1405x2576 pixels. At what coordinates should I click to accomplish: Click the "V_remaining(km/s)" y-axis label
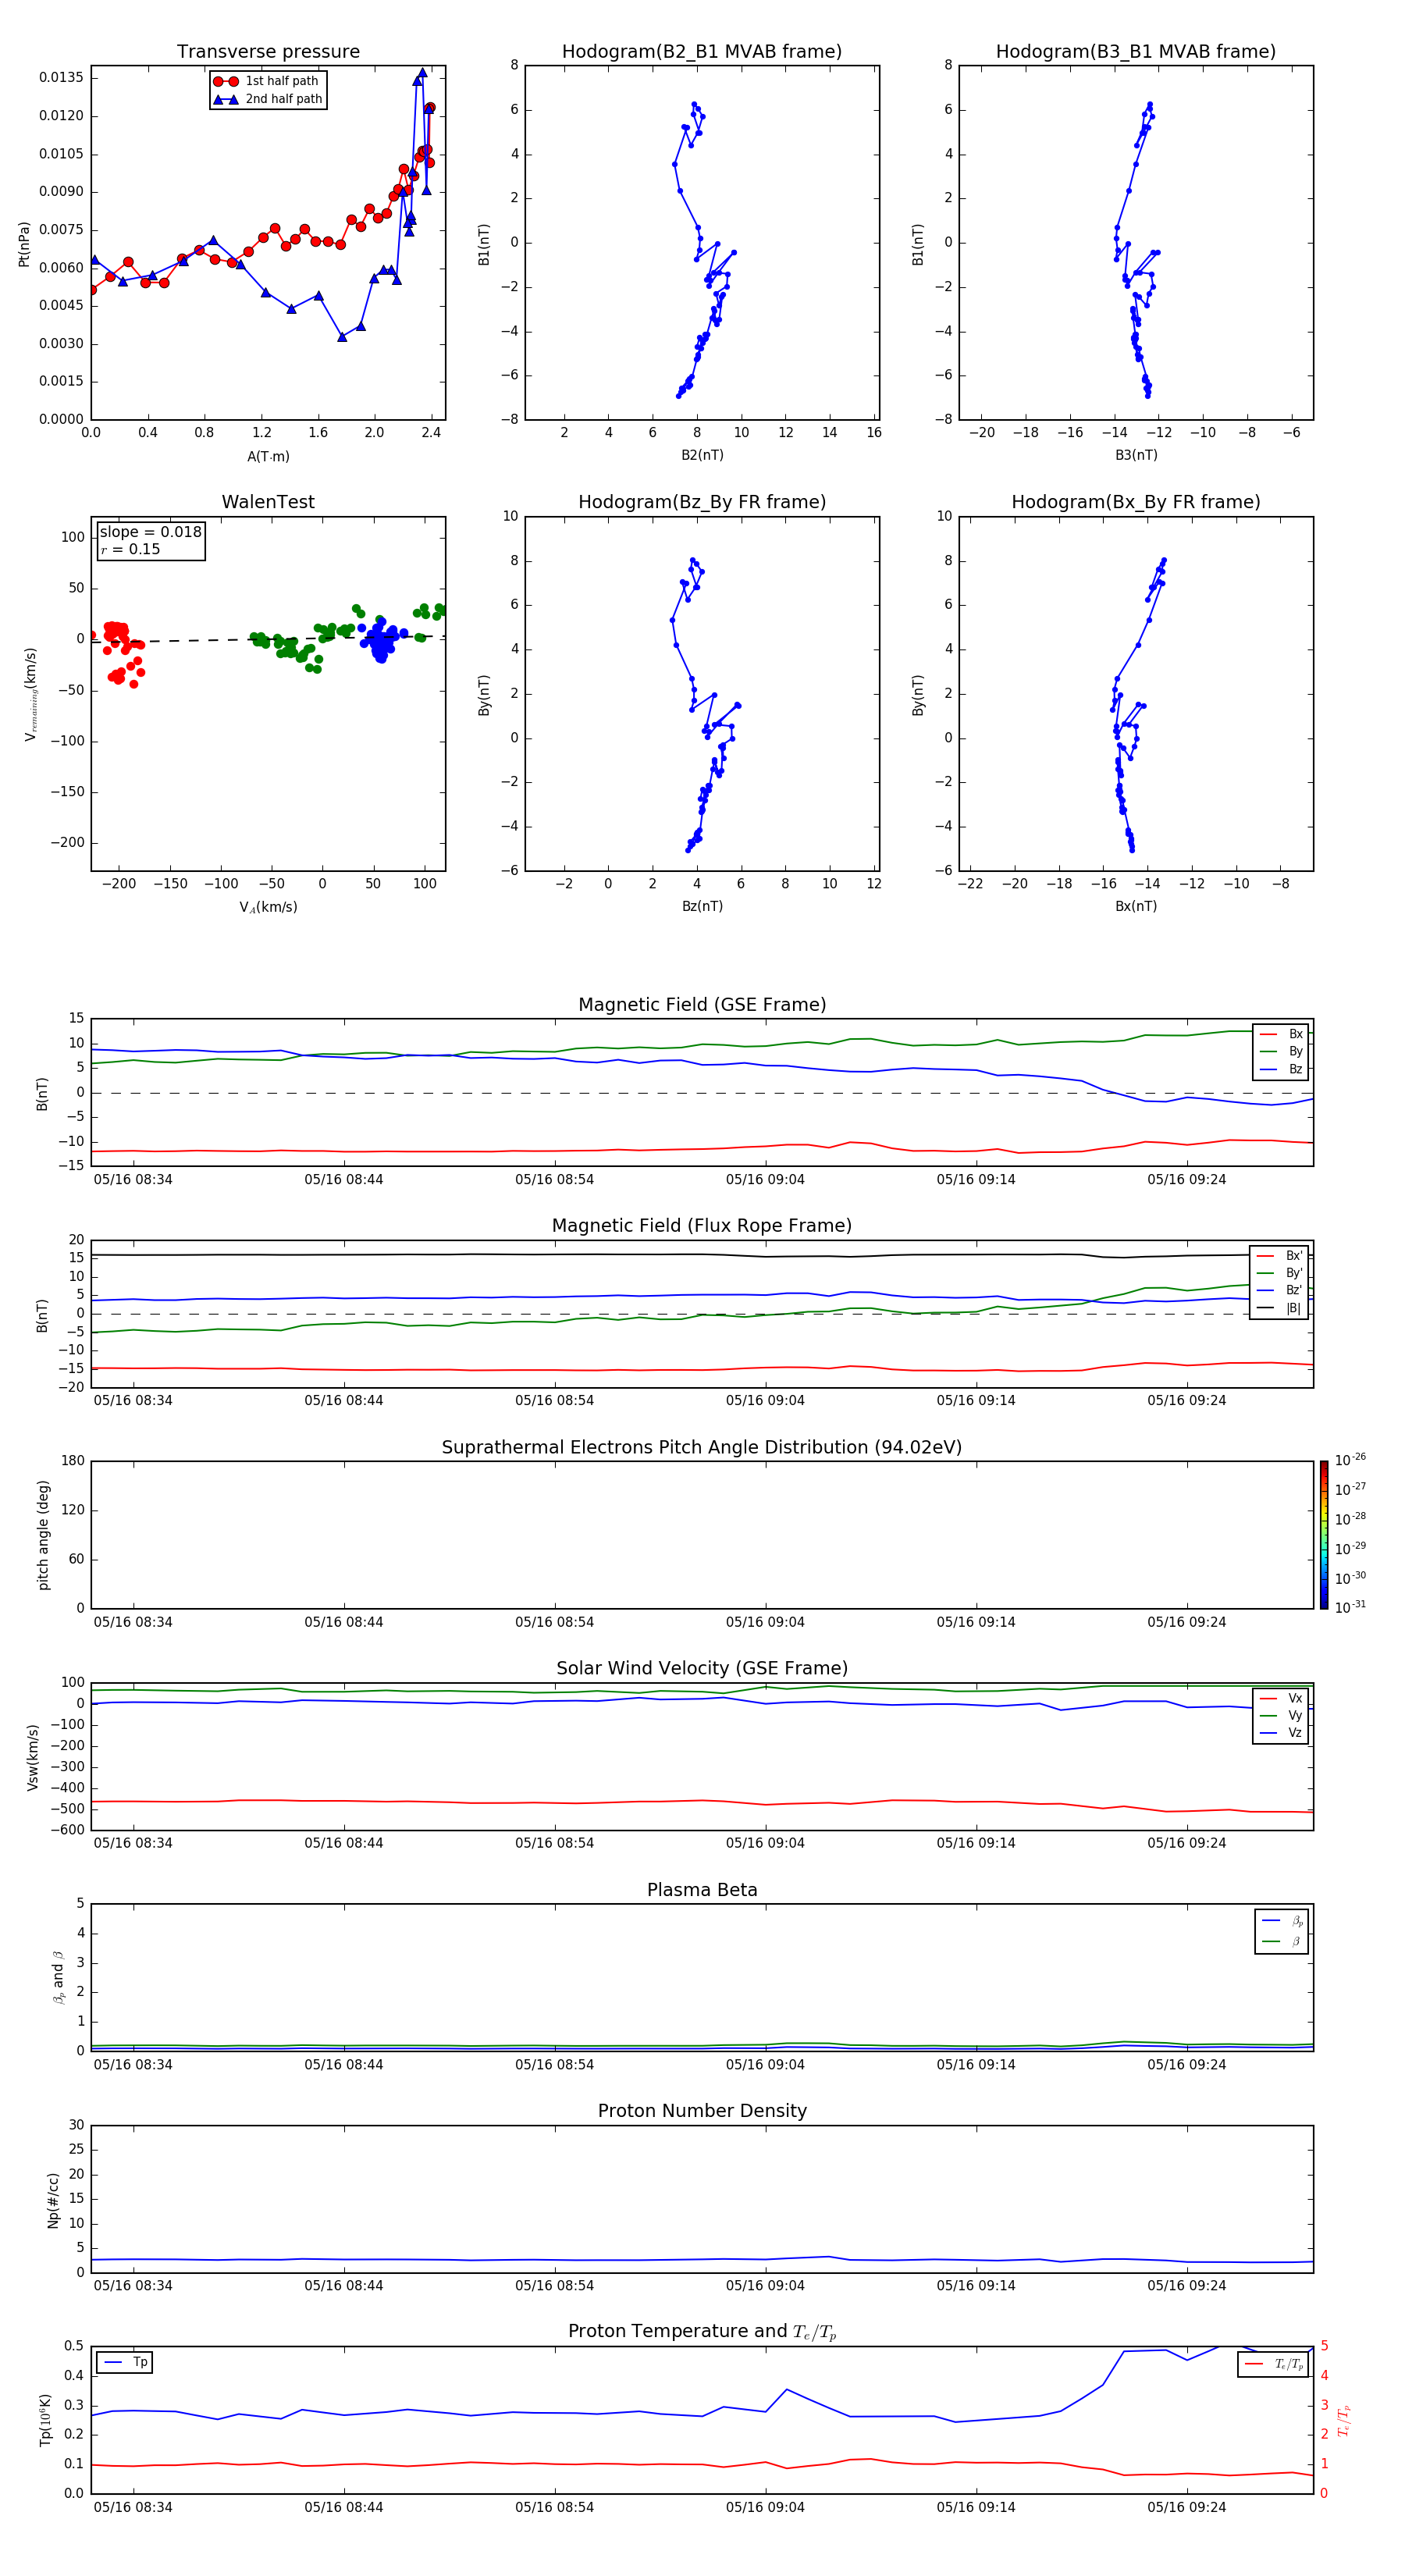click(x=31, y=695)
